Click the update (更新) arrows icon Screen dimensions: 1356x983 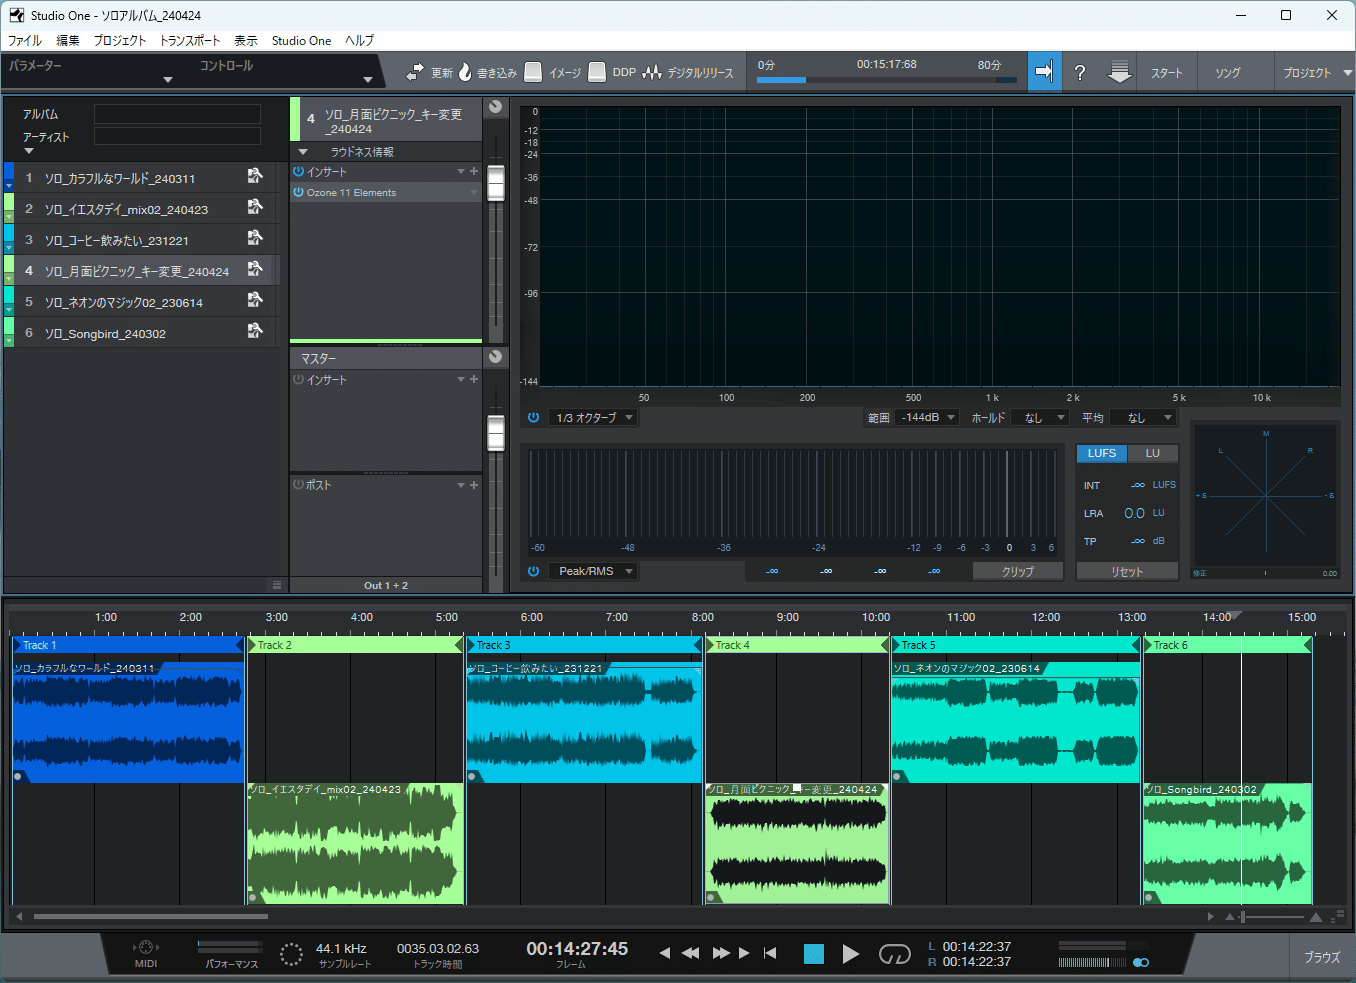[x=415, y=72]
